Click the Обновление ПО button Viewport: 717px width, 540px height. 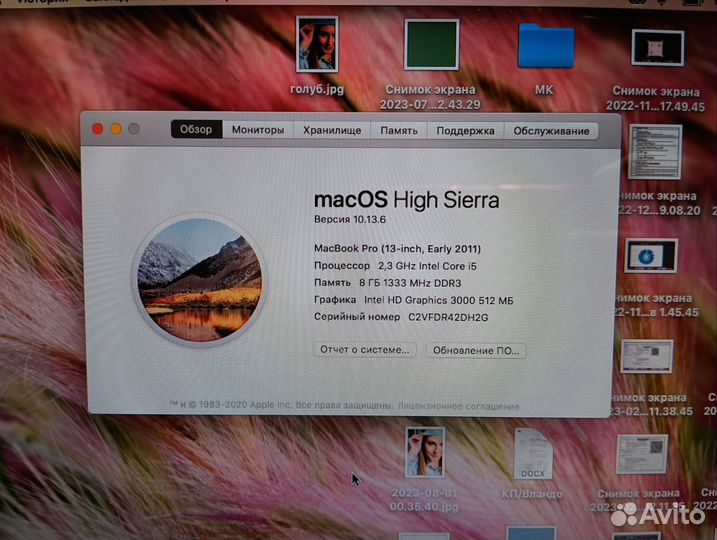click(476, 351)
